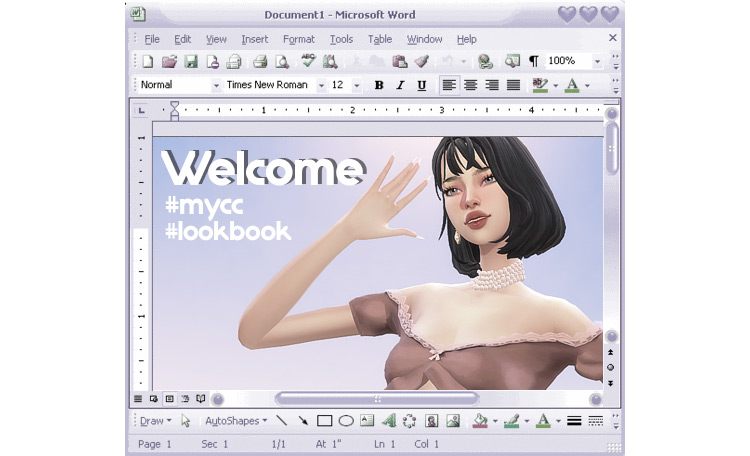The image size is (750, 456).
Task: Expand the Highlight color arrow
Action: (x=555, y=86)
